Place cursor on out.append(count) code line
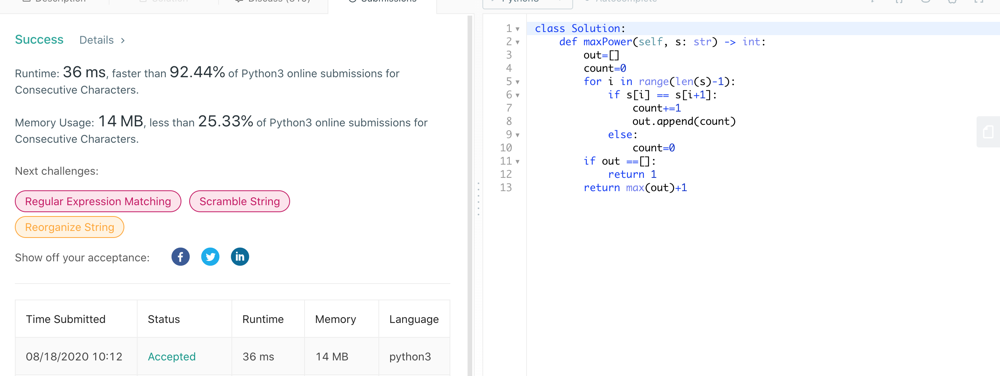Image resolution: width=1000 pixels, height=376 pixels. (684, 121)
